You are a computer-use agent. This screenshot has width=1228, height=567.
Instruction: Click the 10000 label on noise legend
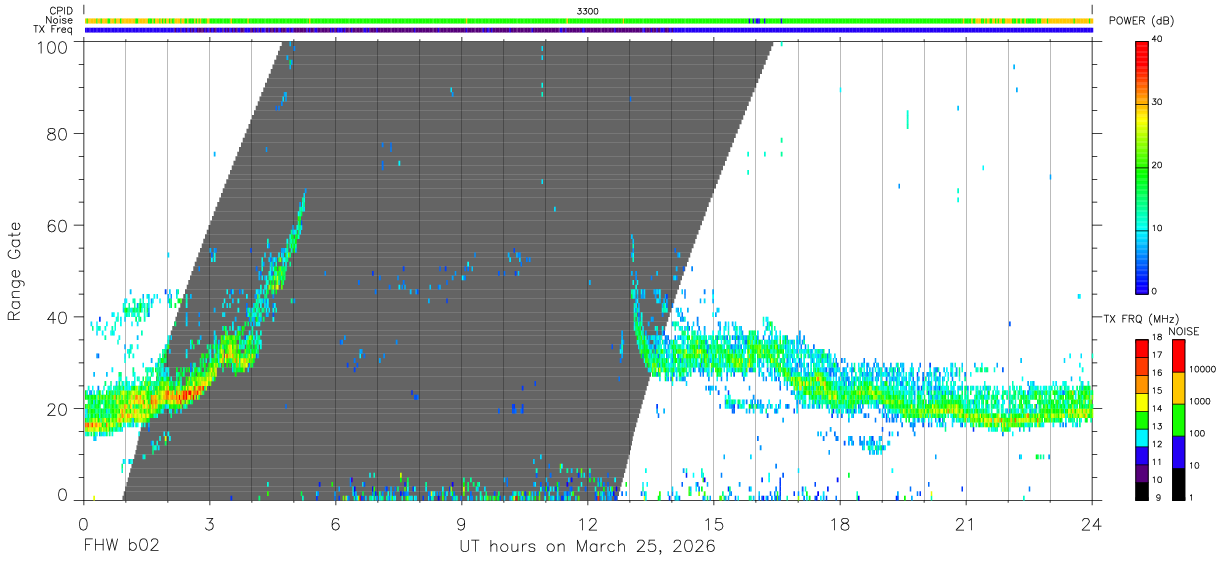tap(1201, 370)
